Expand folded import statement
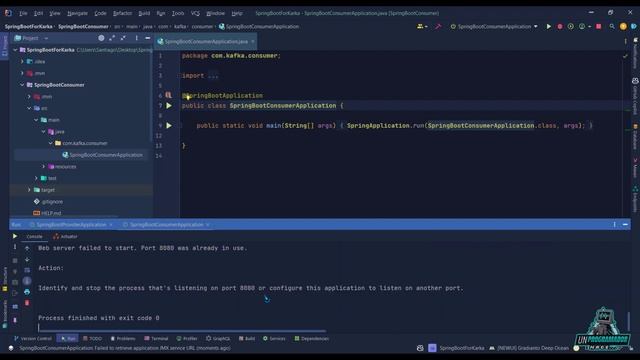 (x=213, y=76)
